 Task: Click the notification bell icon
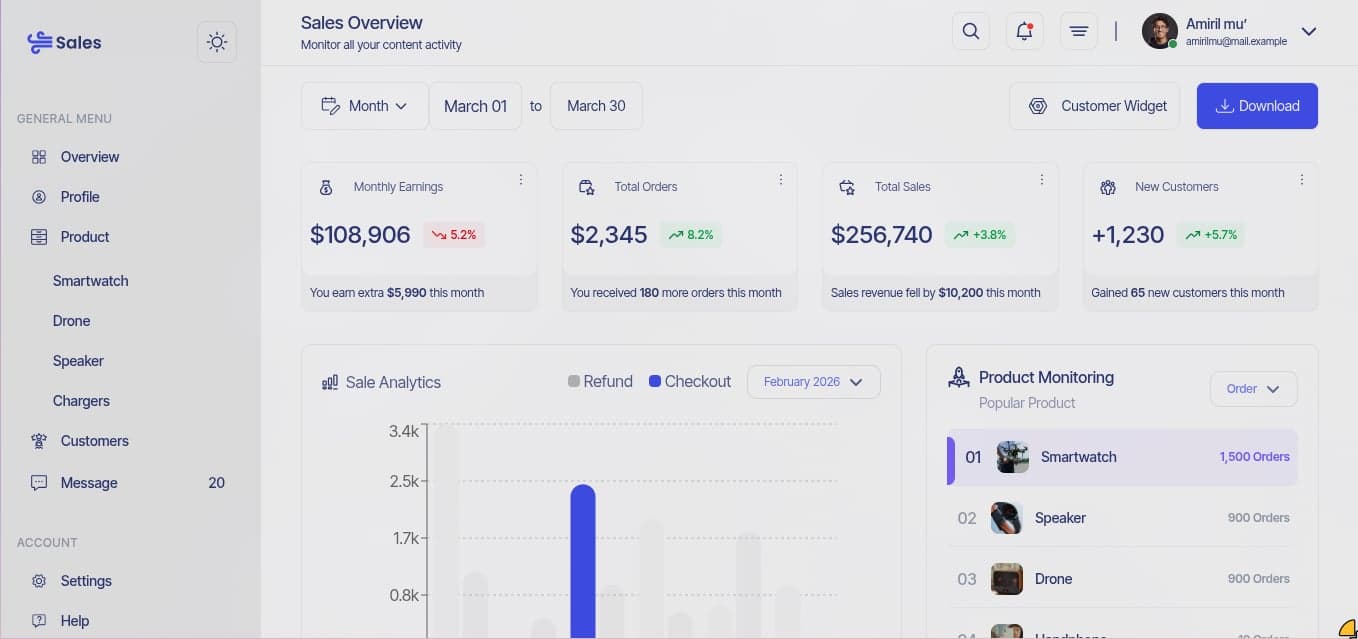point(1024,31)
